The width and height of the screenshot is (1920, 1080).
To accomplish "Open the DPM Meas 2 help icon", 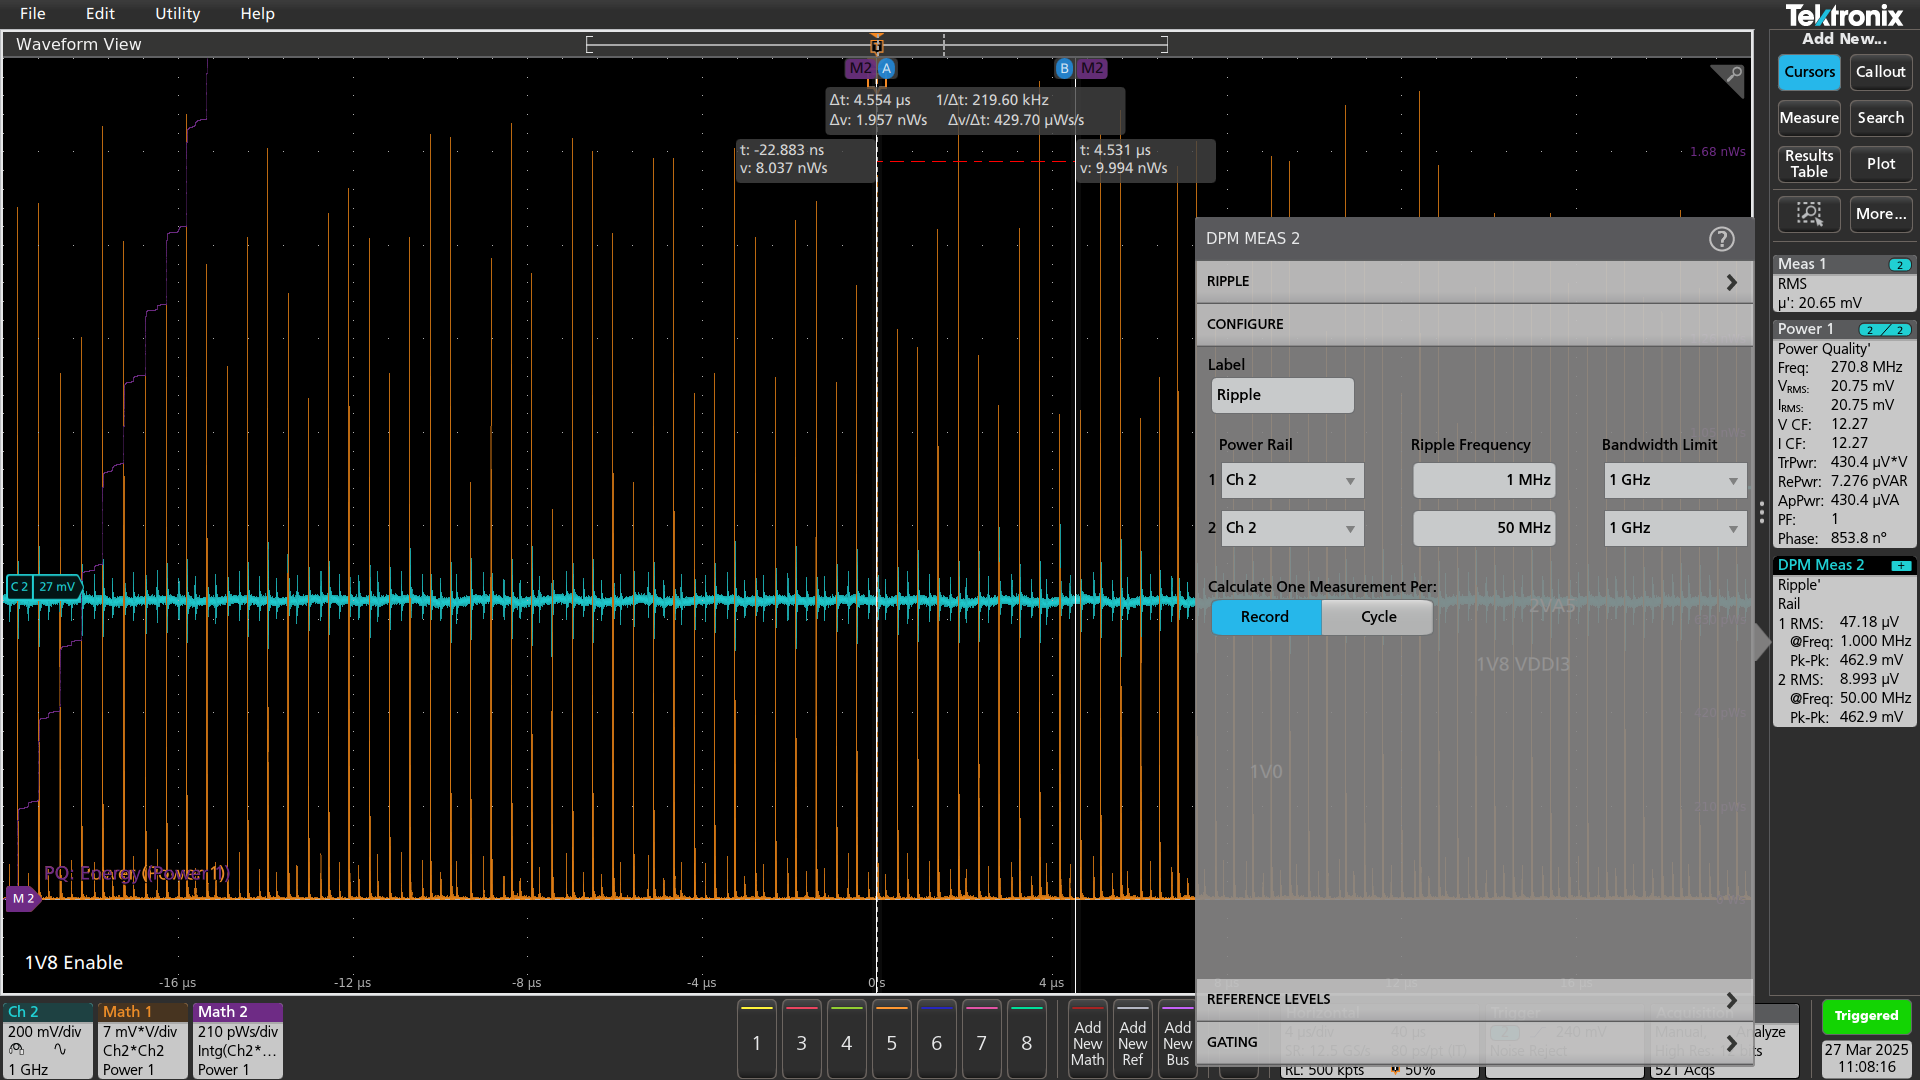I will [1721, 239].
